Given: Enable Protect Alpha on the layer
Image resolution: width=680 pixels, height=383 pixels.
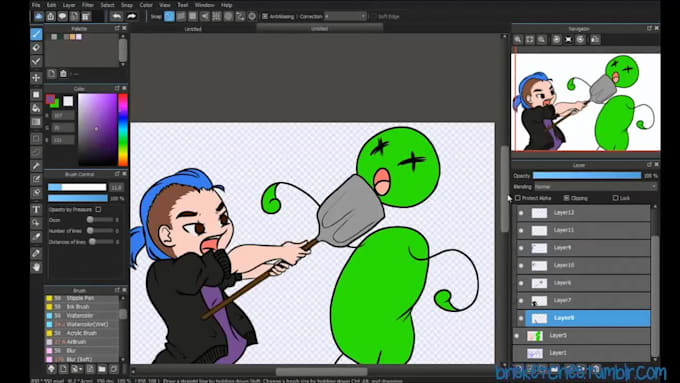Looking at the screenshot, I should (x=518, y=198).
